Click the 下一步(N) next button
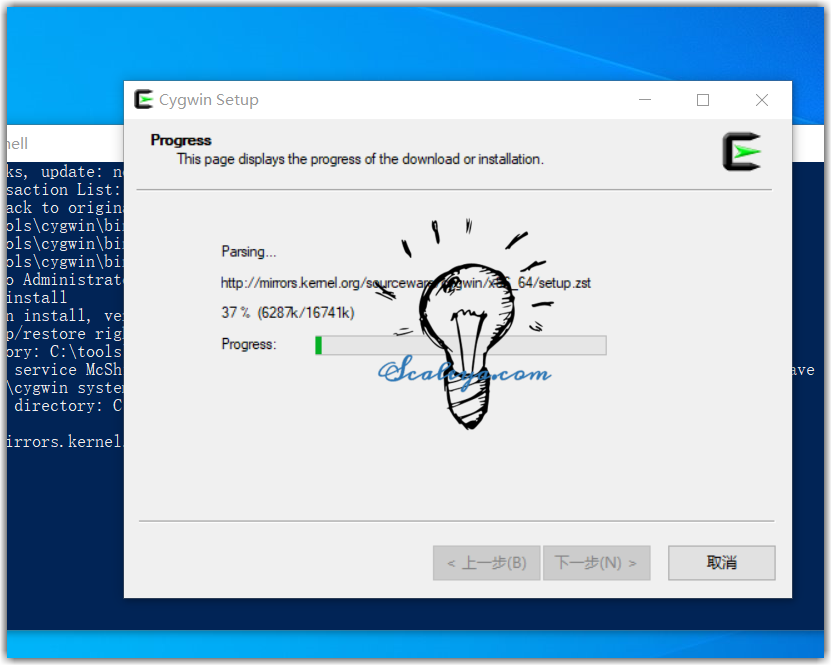The width and height of the screenshot is (832, 666). [x=596, y=563]
